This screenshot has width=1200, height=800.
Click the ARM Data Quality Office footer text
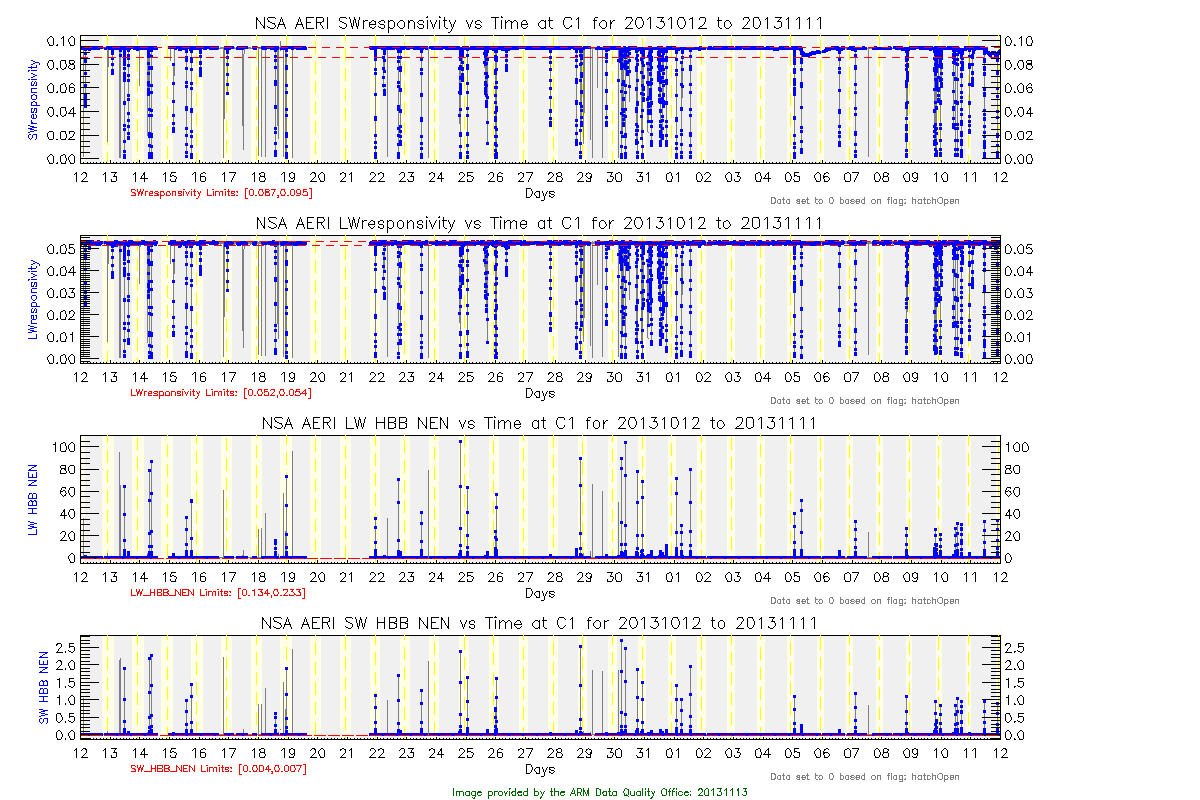[x=600, y=791]
